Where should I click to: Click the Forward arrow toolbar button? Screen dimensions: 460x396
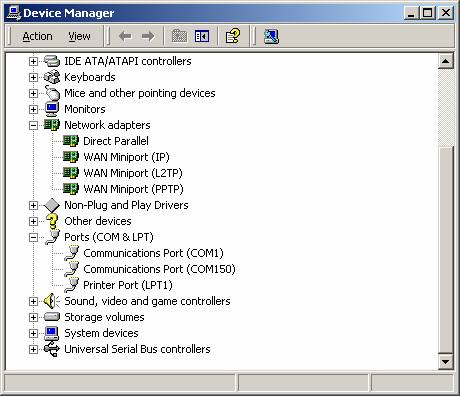pyautogui.click(x=148, y=36)
